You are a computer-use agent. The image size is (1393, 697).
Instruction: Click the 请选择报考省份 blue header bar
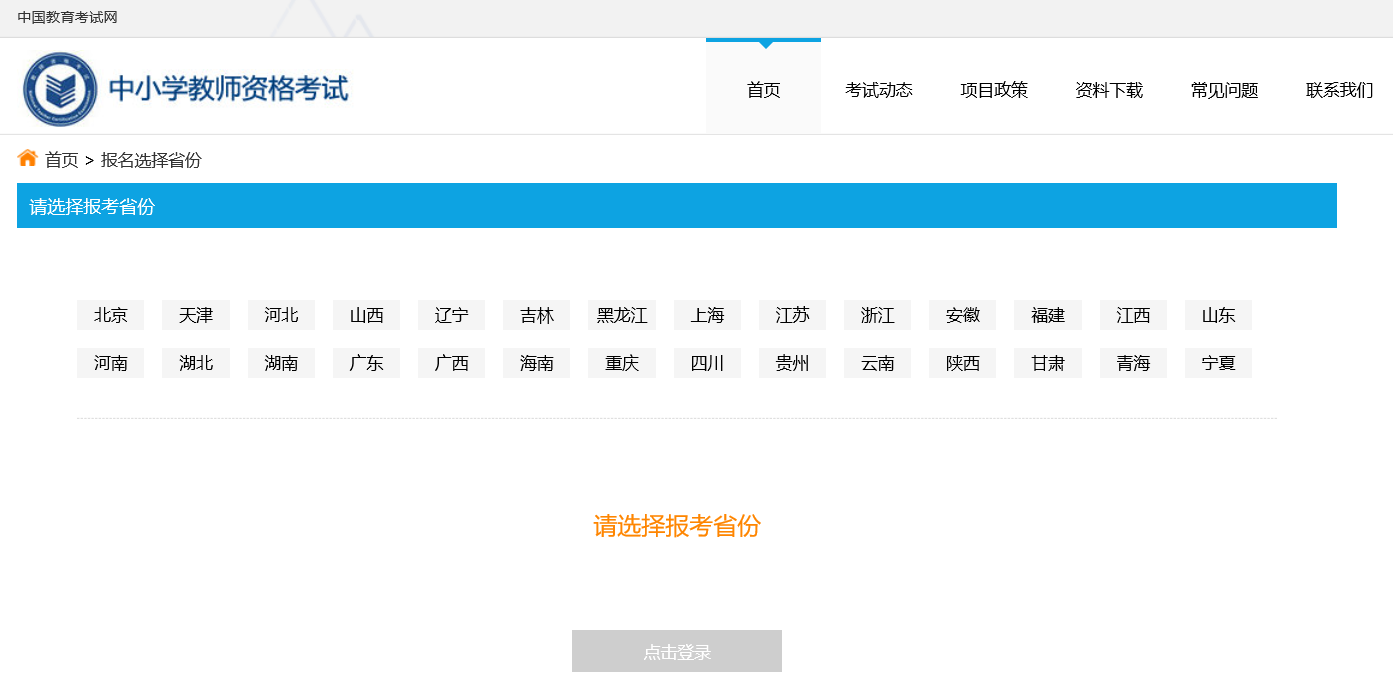pos(676,206)
